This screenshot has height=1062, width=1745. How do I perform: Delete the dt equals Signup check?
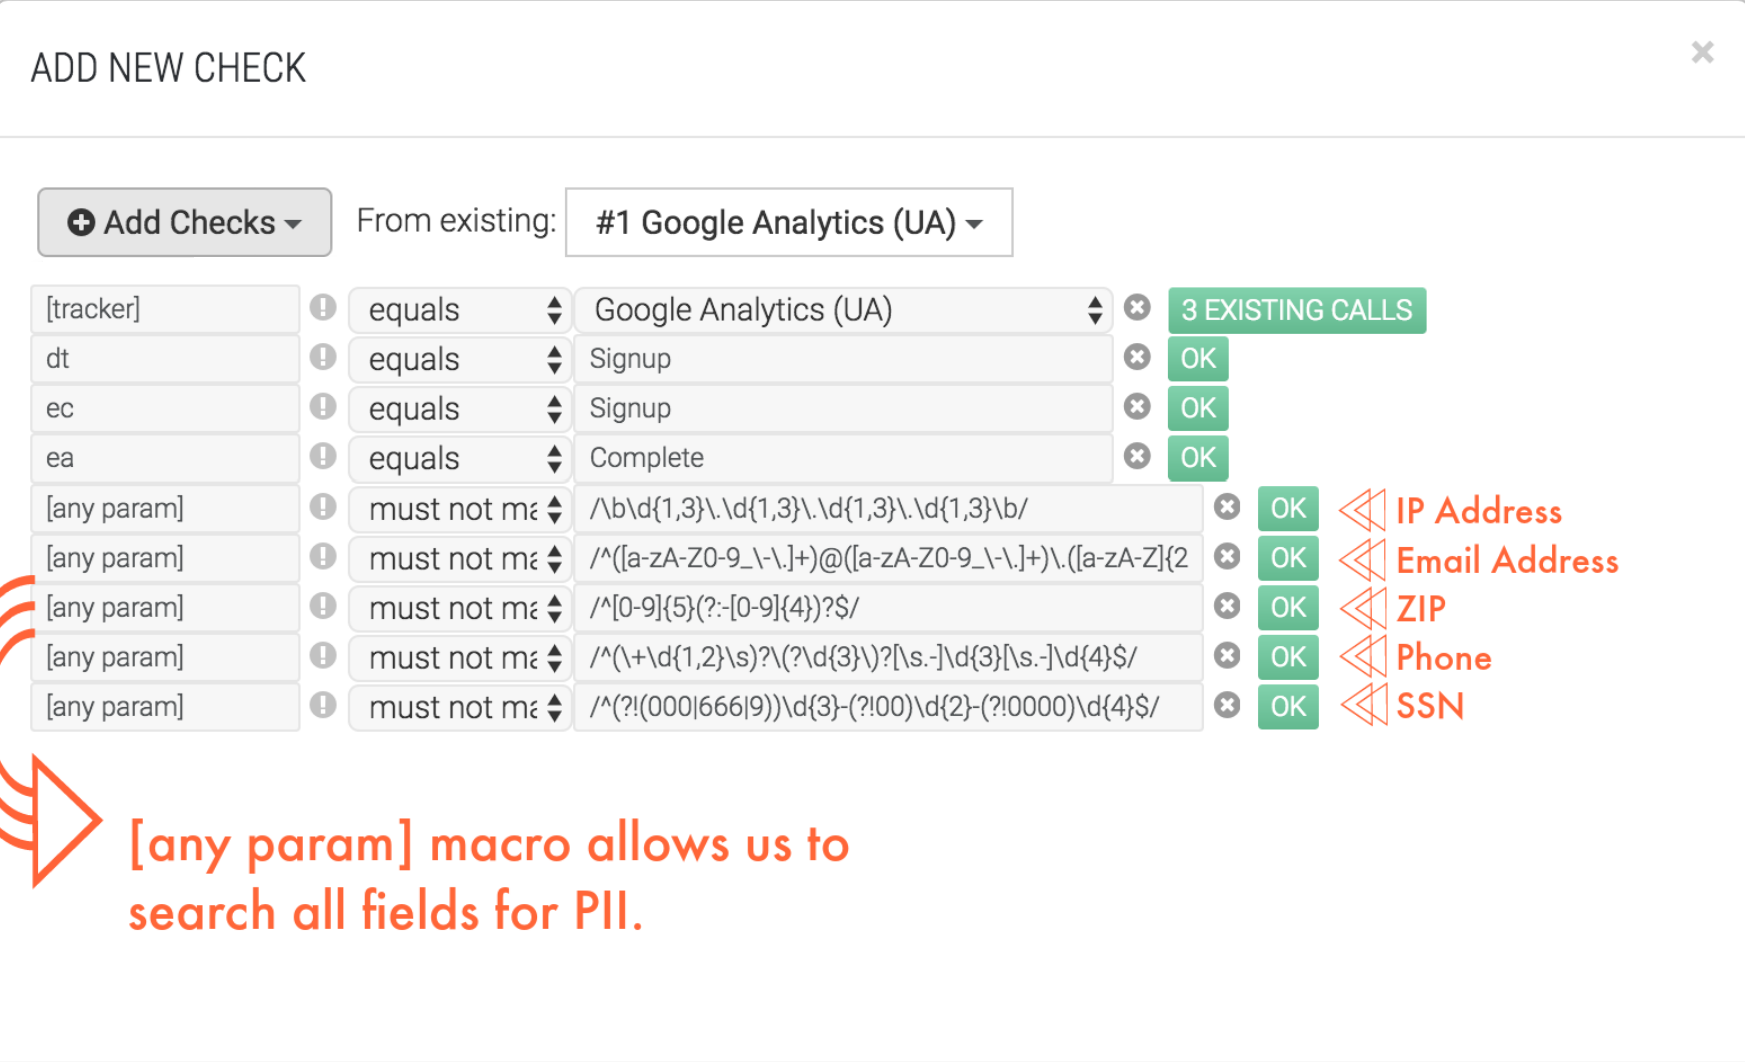click(x=1137, y=357)
